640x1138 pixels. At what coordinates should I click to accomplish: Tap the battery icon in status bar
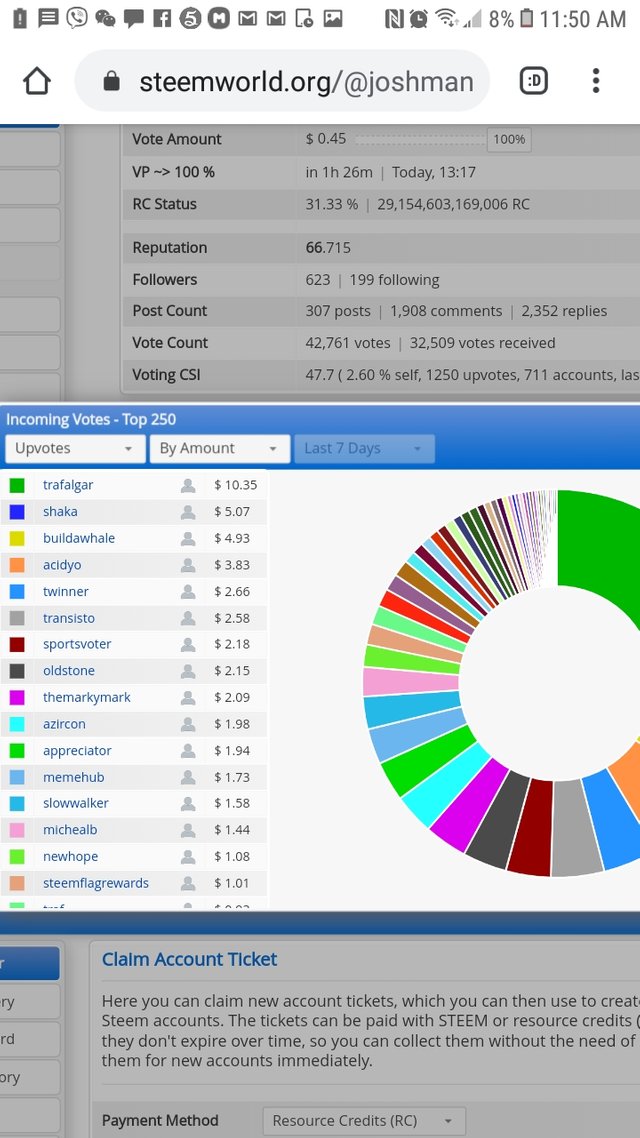[x=527, y=19]
